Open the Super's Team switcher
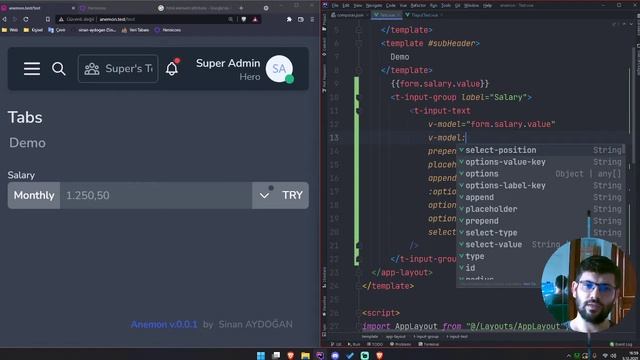The image size is (640, 360). coord(118,69)
